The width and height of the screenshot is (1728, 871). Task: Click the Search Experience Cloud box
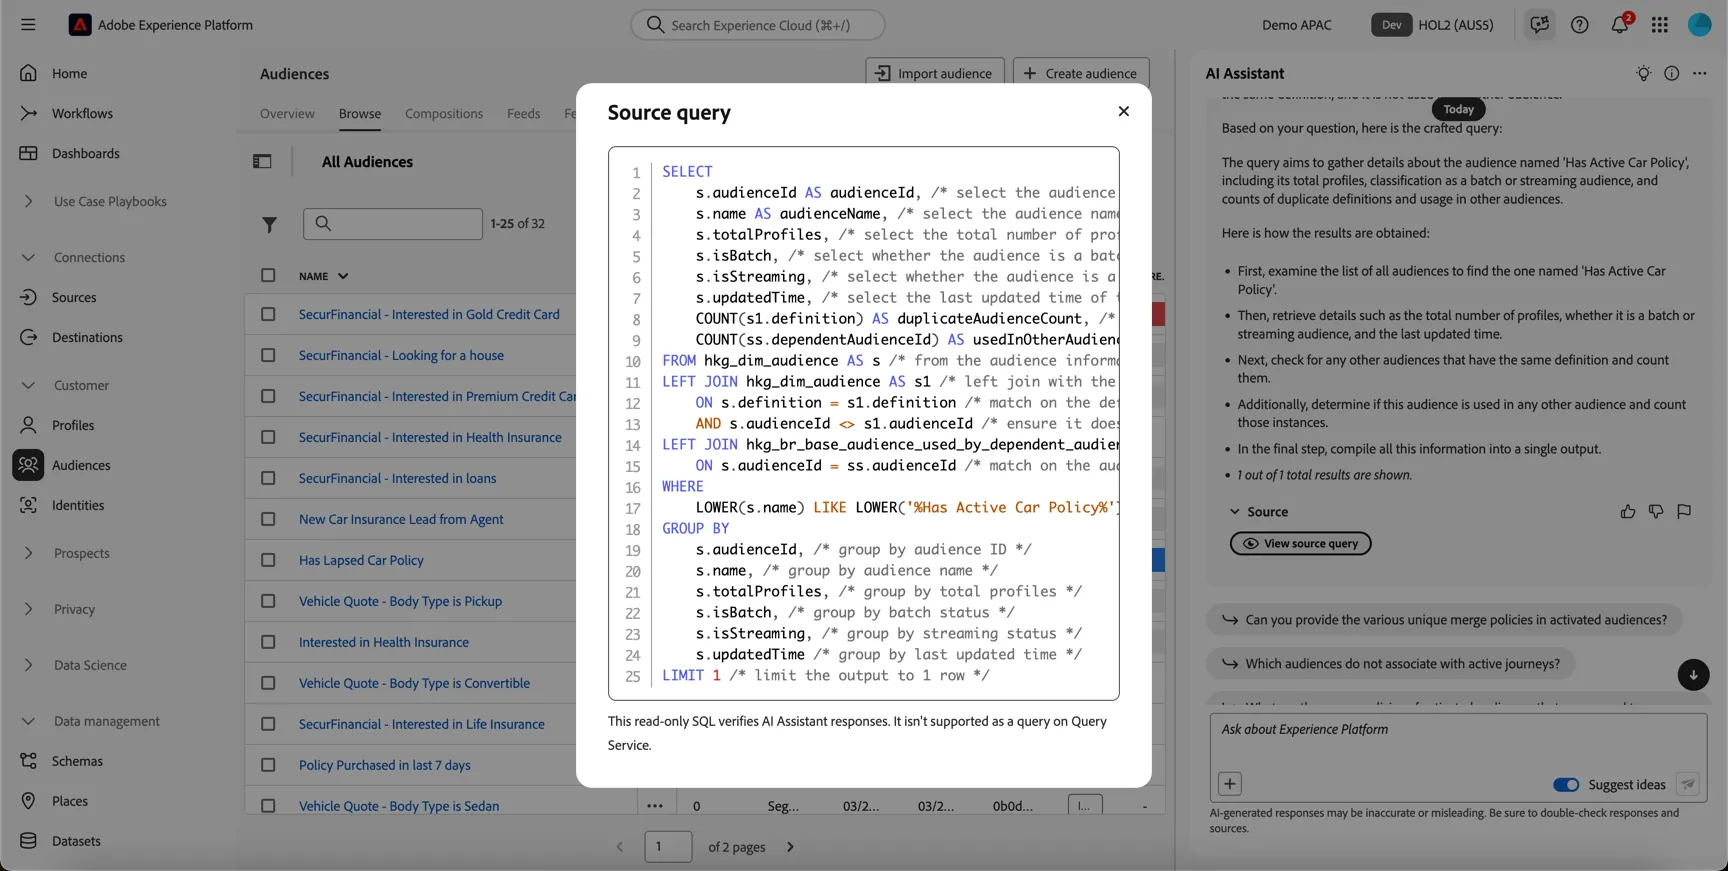click(x=758, y=25)
